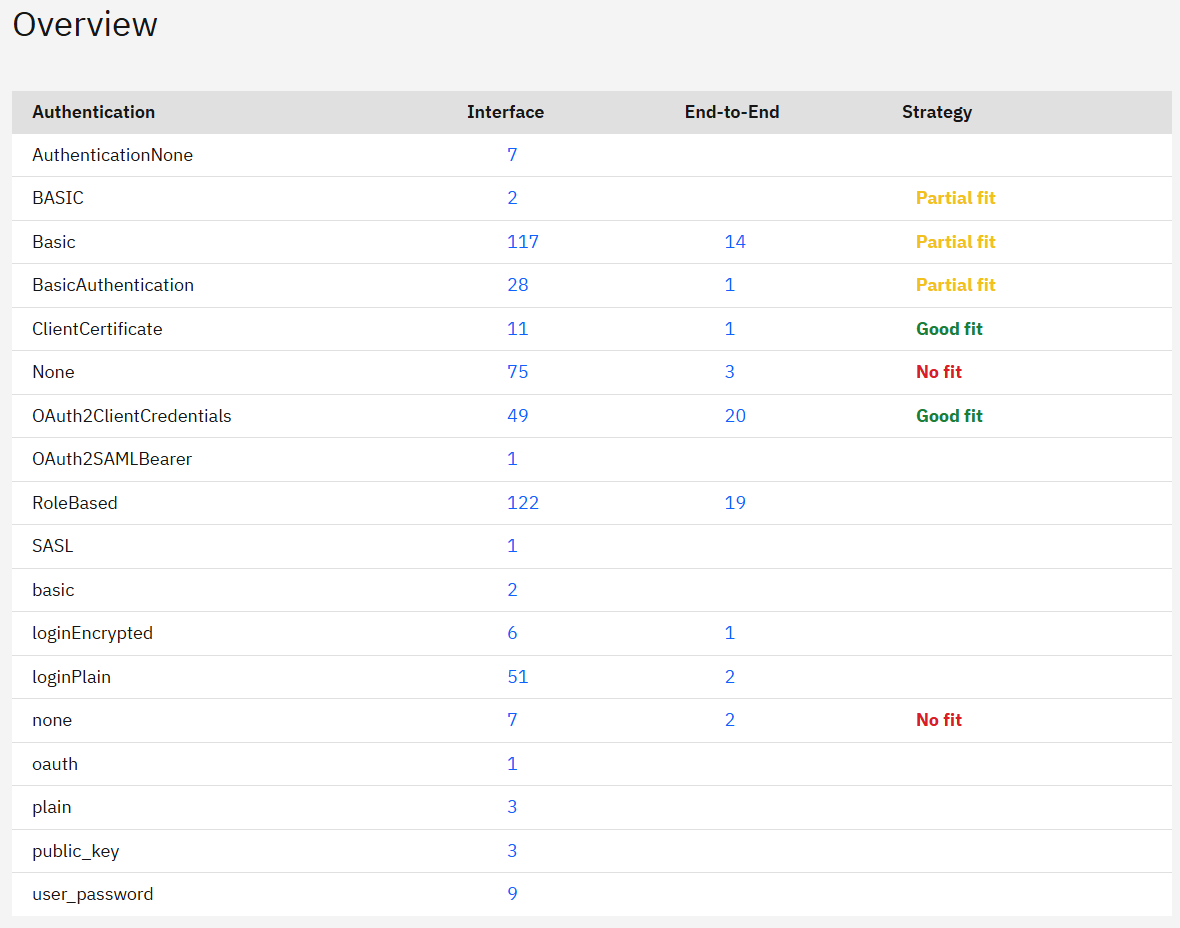
Task: Select the 19 End-to-End count for RoleBased
Action: tap(735, 503)
